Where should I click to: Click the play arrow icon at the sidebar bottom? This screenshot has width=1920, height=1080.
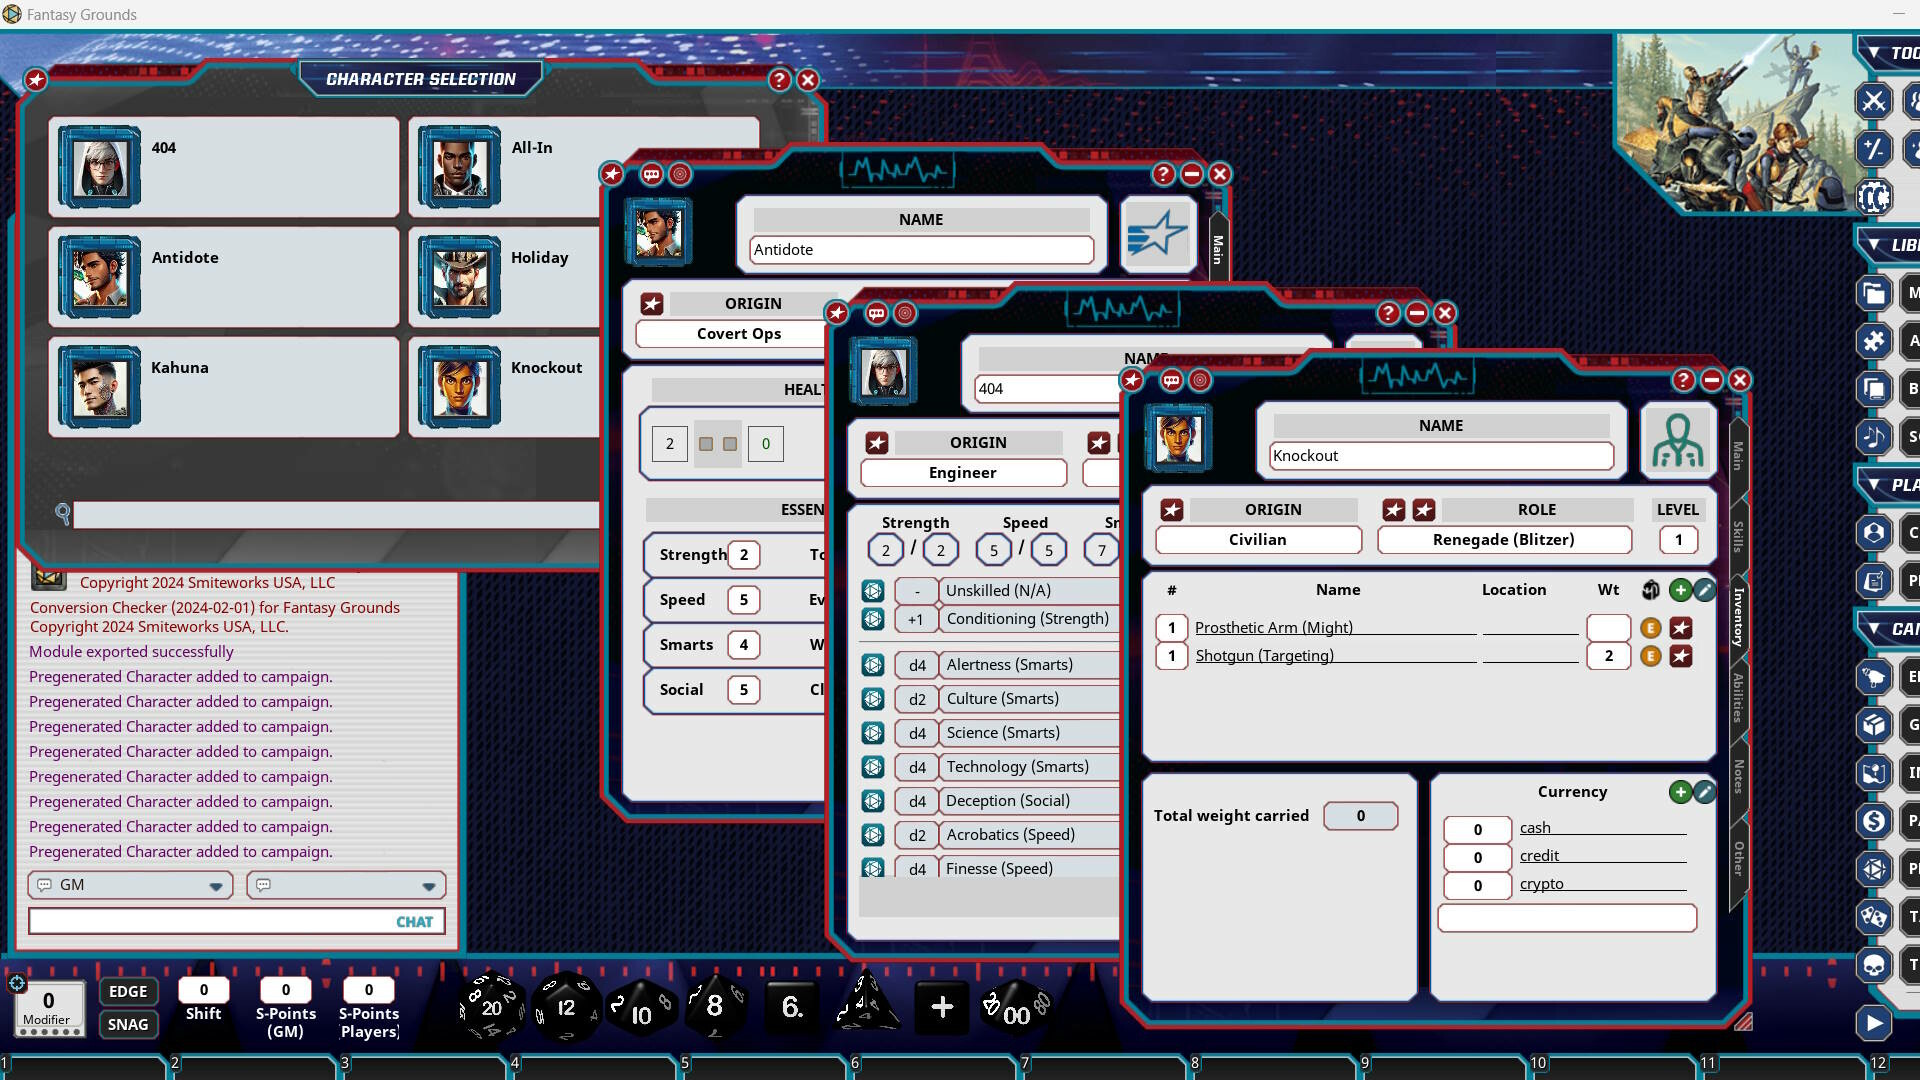coord(1874,1023)
